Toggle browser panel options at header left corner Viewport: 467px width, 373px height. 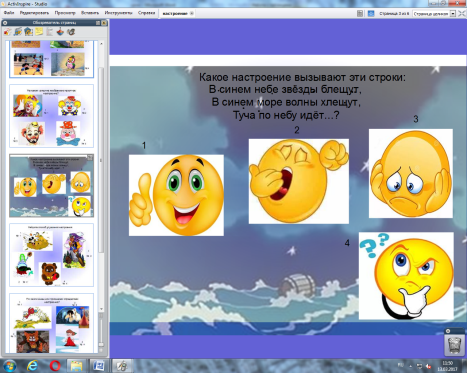pyautogui.click(x=5, y=23)
